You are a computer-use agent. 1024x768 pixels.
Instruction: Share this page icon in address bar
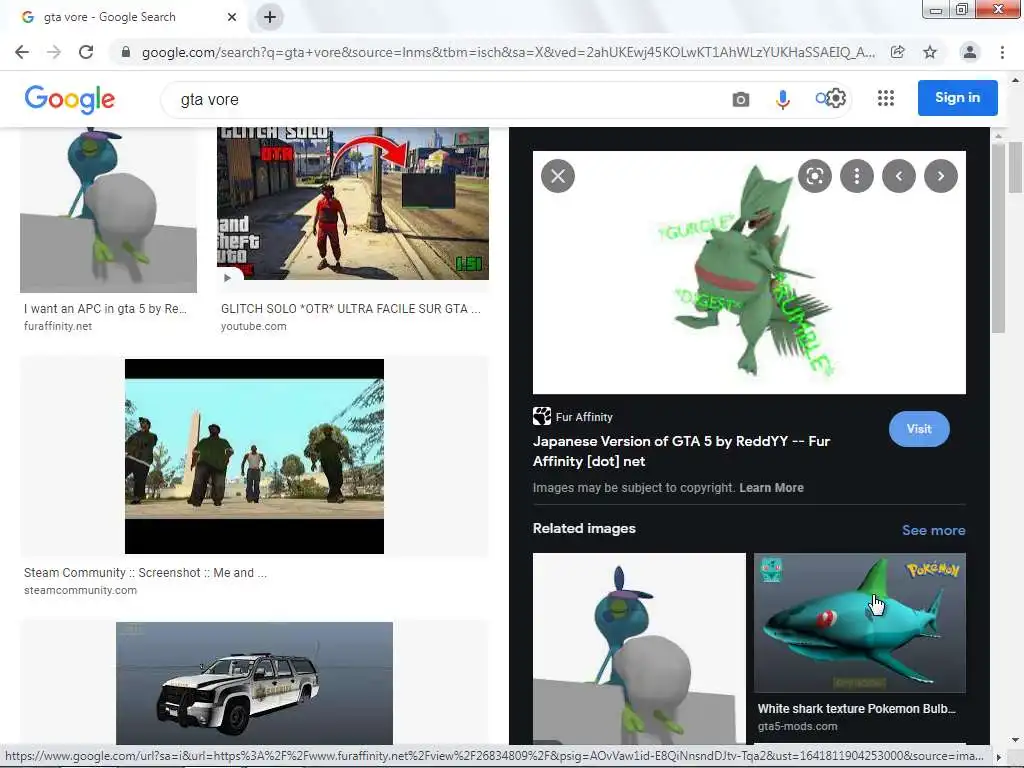pos(898,52)
